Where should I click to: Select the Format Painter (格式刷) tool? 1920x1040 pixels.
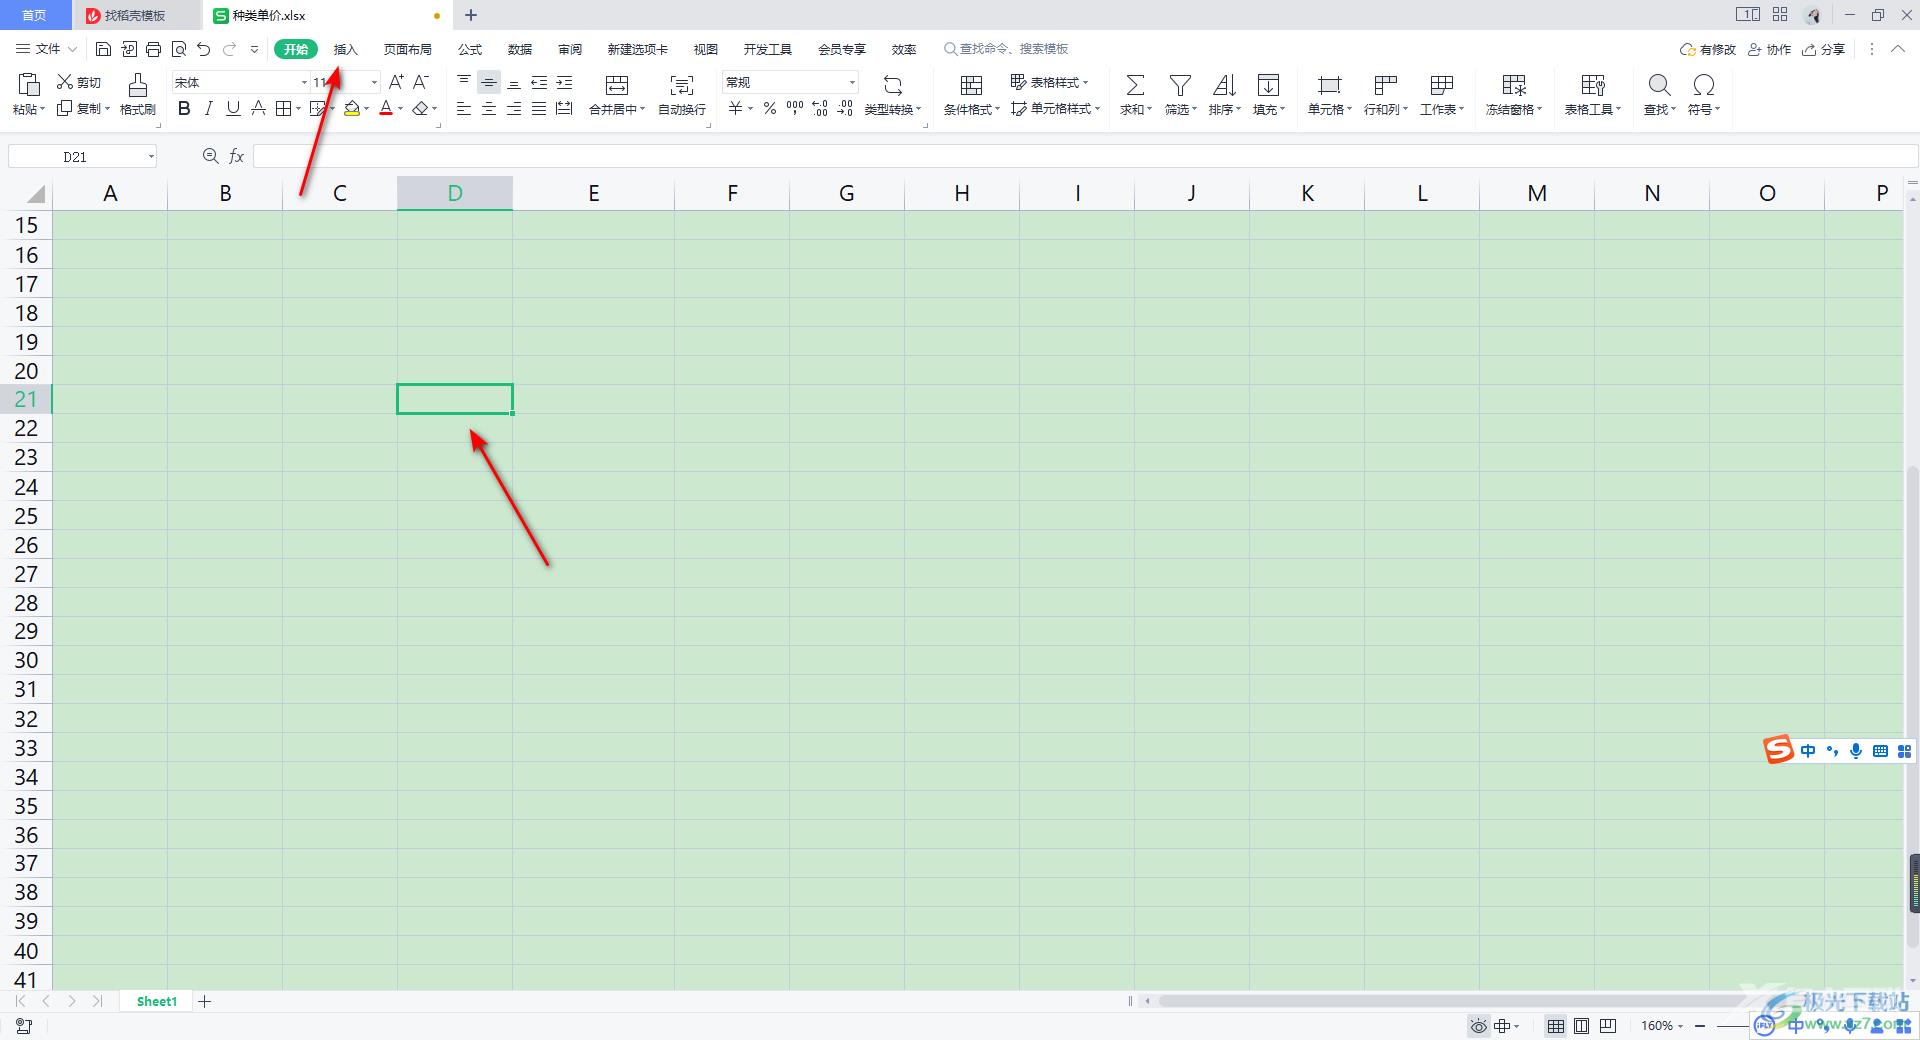click(138, 95)
